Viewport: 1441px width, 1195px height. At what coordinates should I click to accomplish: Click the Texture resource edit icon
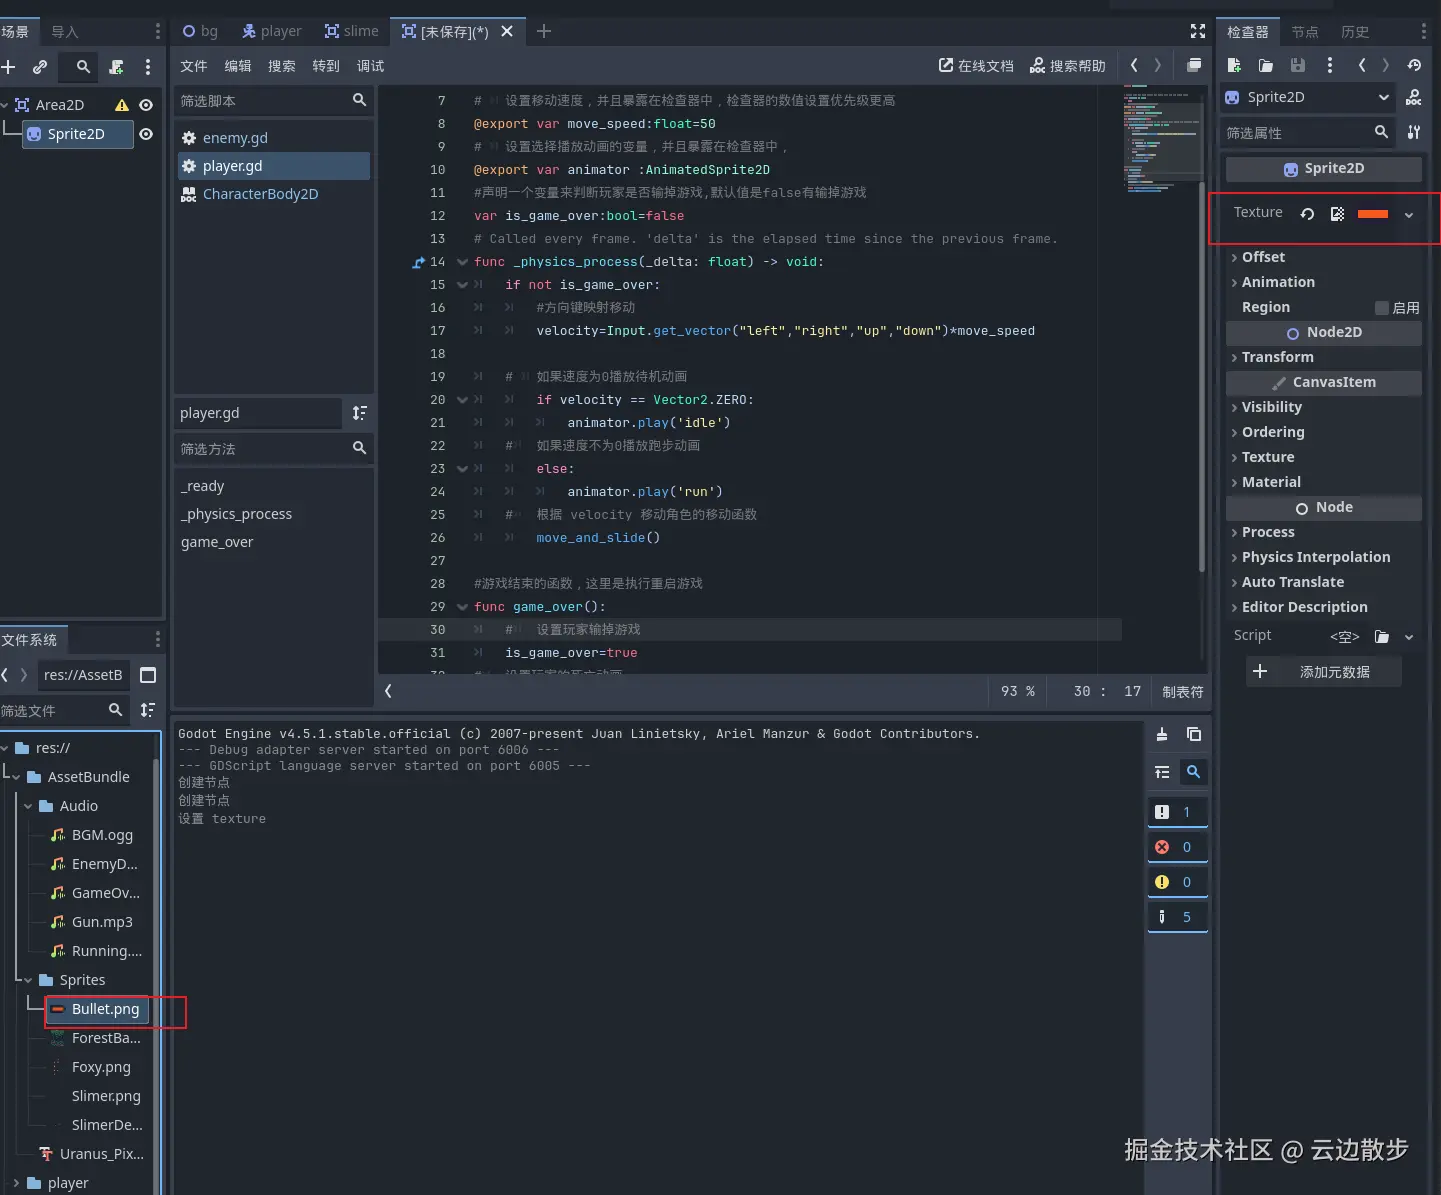[1337, 213]
